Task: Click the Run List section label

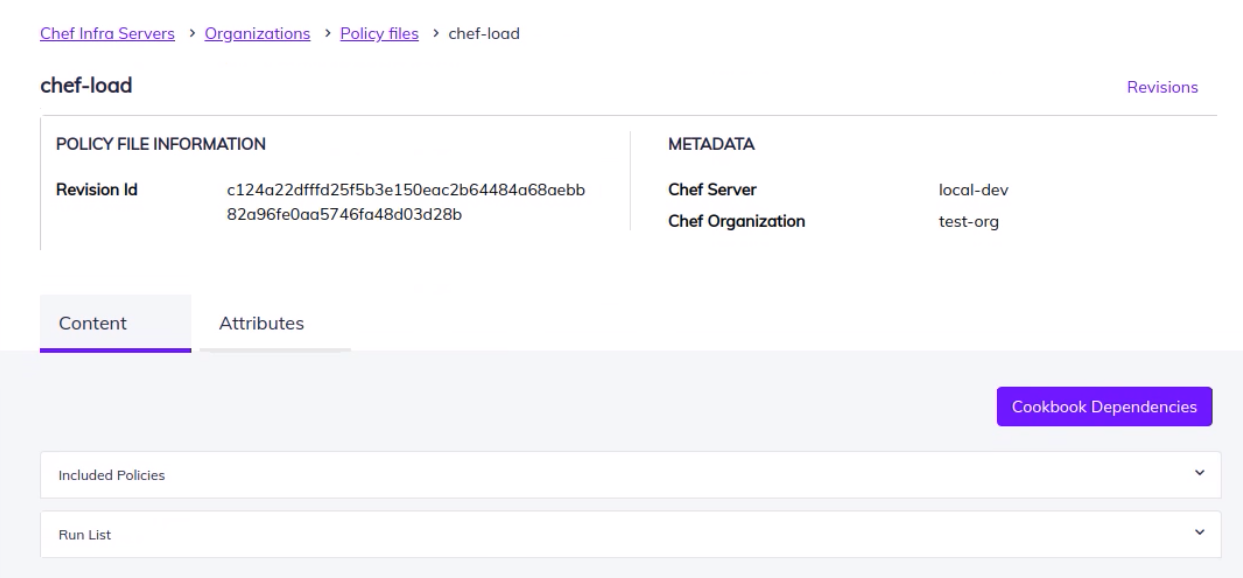Action: 83,535
